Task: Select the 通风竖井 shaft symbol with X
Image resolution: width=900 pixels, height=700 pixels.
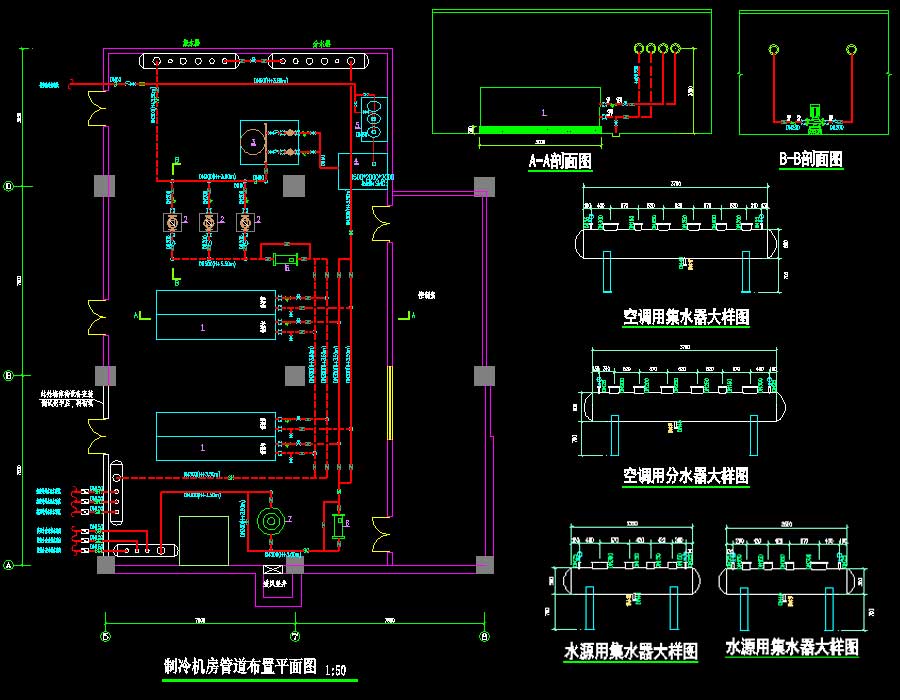Action: click(273, 571)
